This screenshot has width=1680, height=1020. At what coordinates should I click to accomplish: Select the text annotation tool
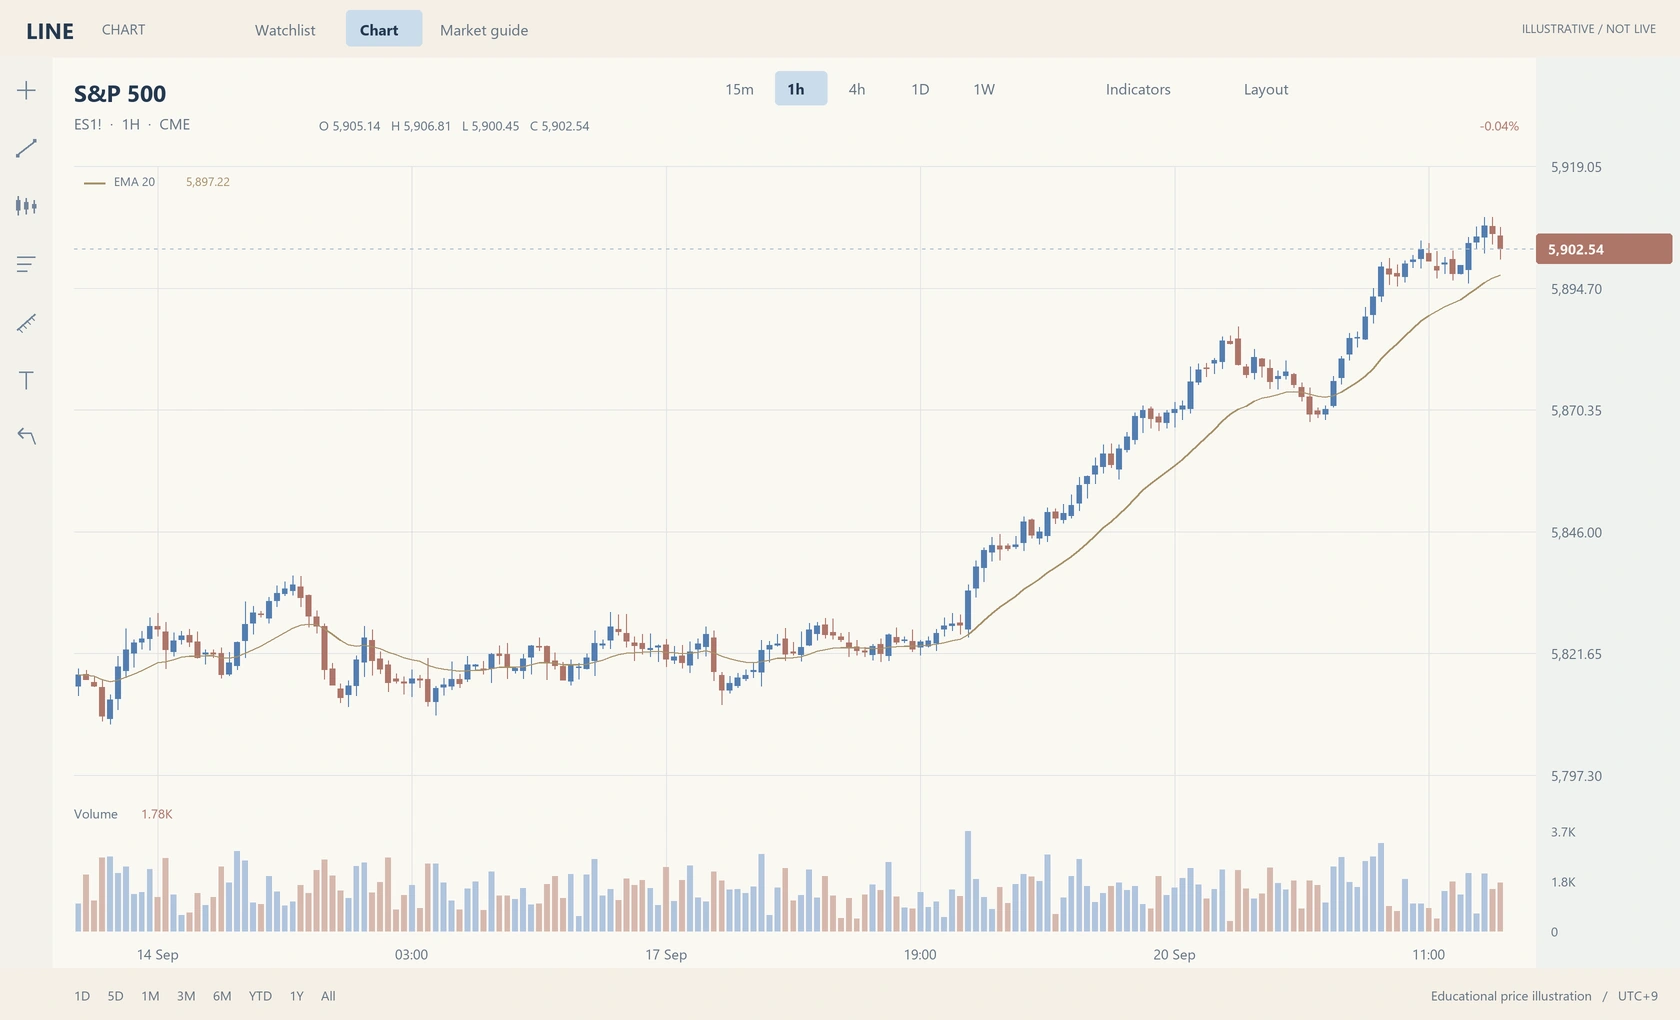coord(26,380)
